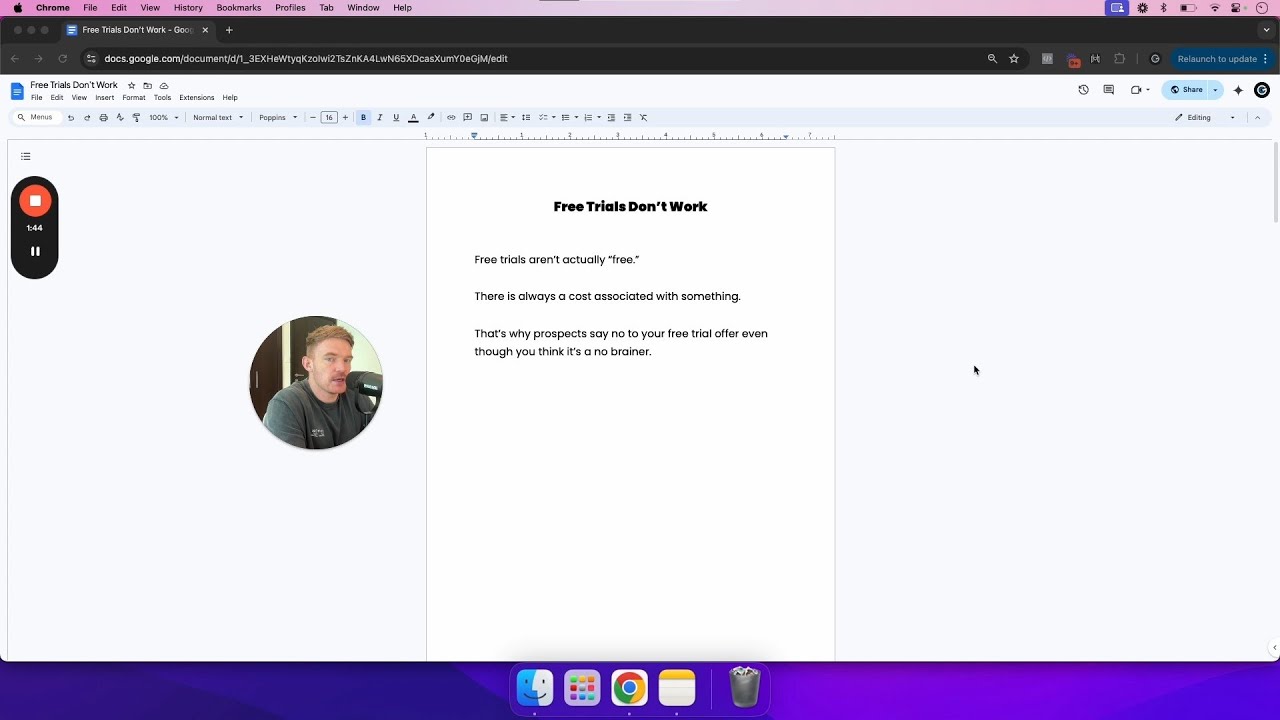This screenshot has height=720, width=1280.
Task: Select the Paint format tool
Action: [x=136, y=118]
